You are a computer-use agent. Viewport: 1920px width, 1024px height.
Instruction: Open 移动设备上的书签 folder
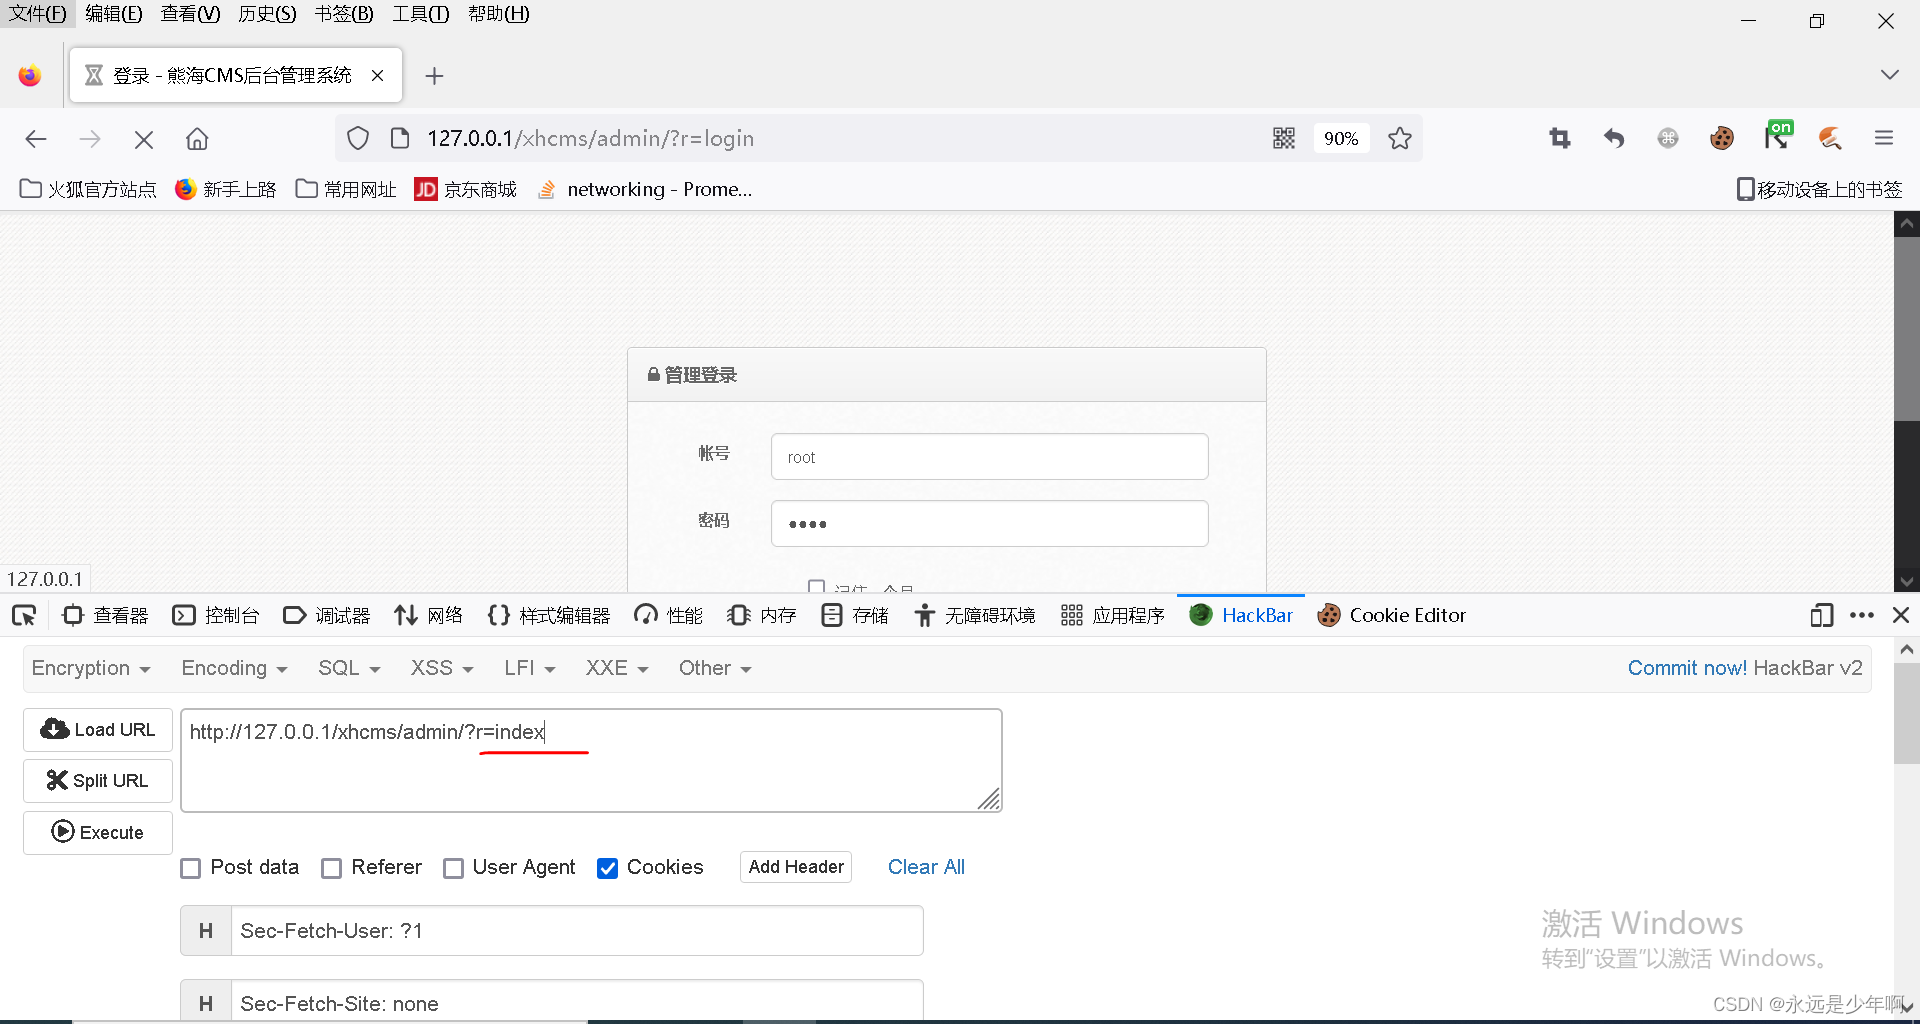[1819, 189]
